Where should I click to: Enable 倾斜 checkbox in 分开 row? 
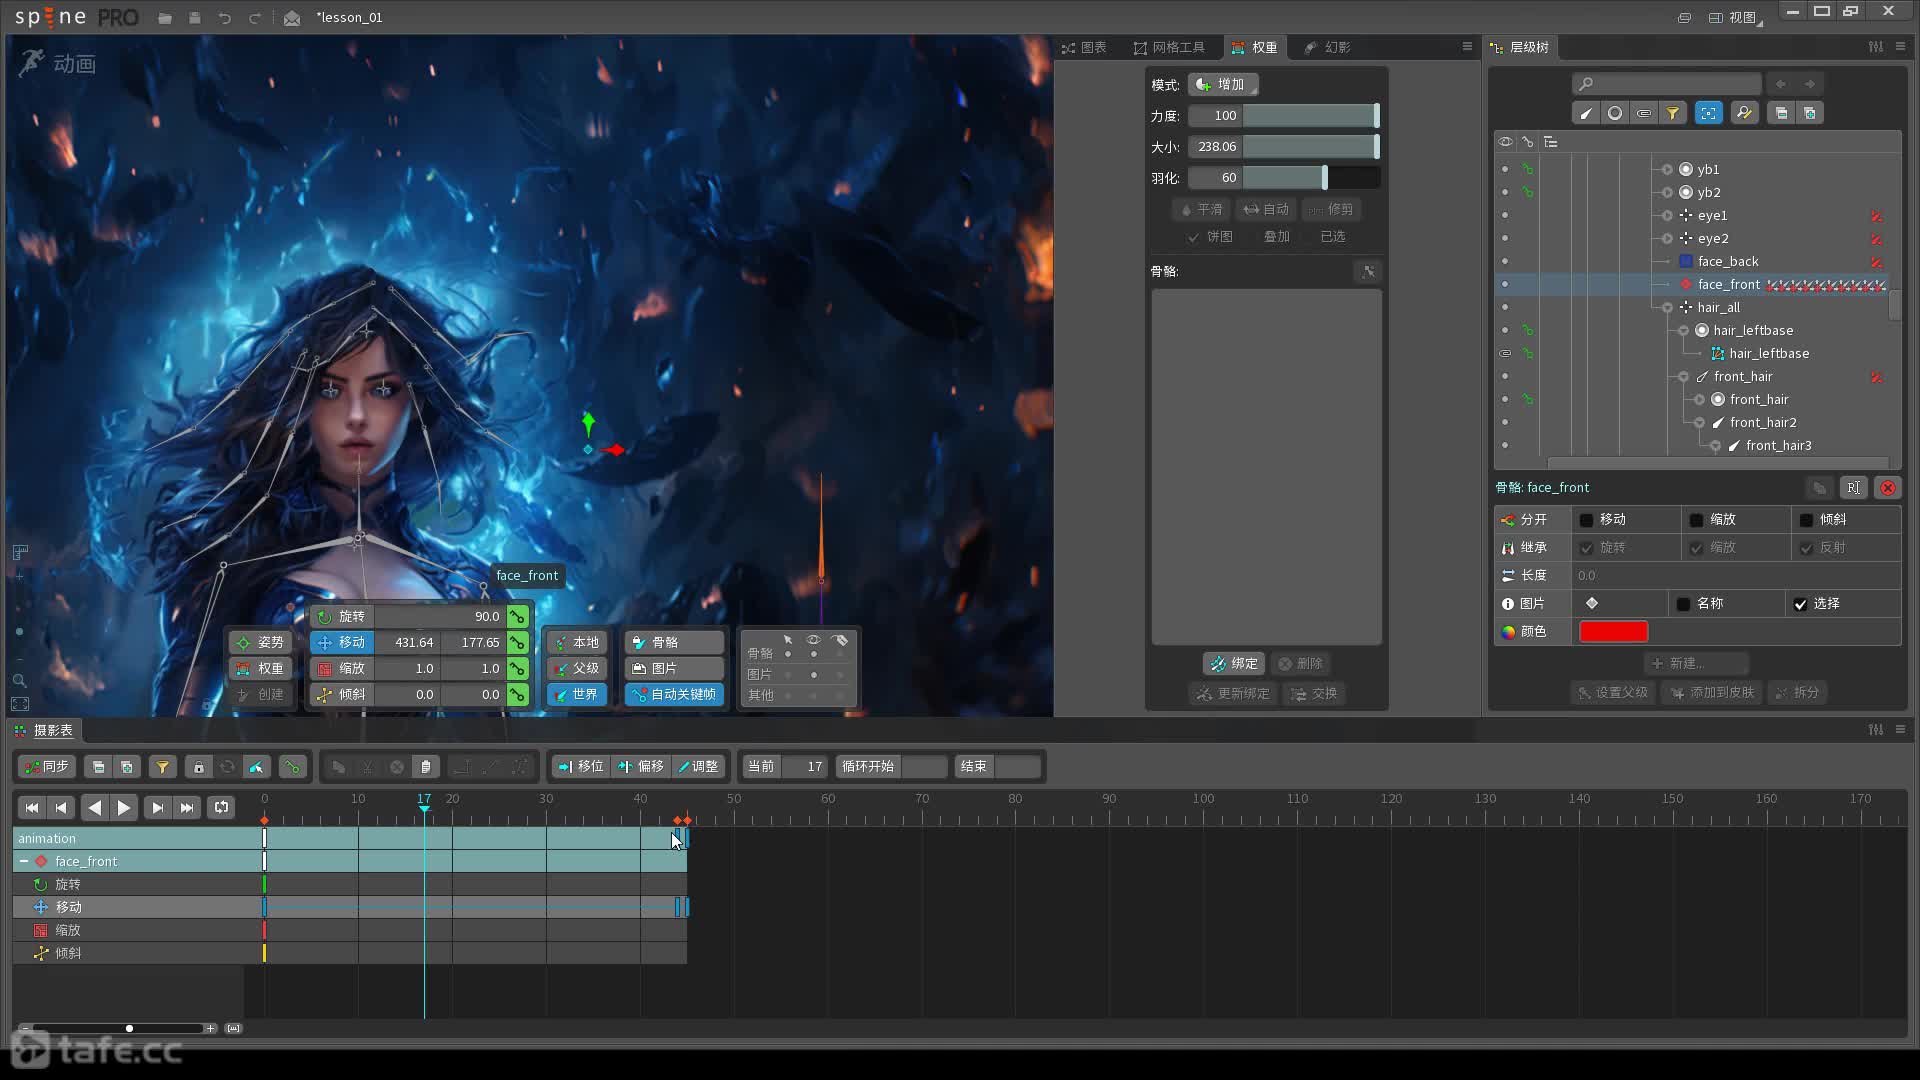1806,520
